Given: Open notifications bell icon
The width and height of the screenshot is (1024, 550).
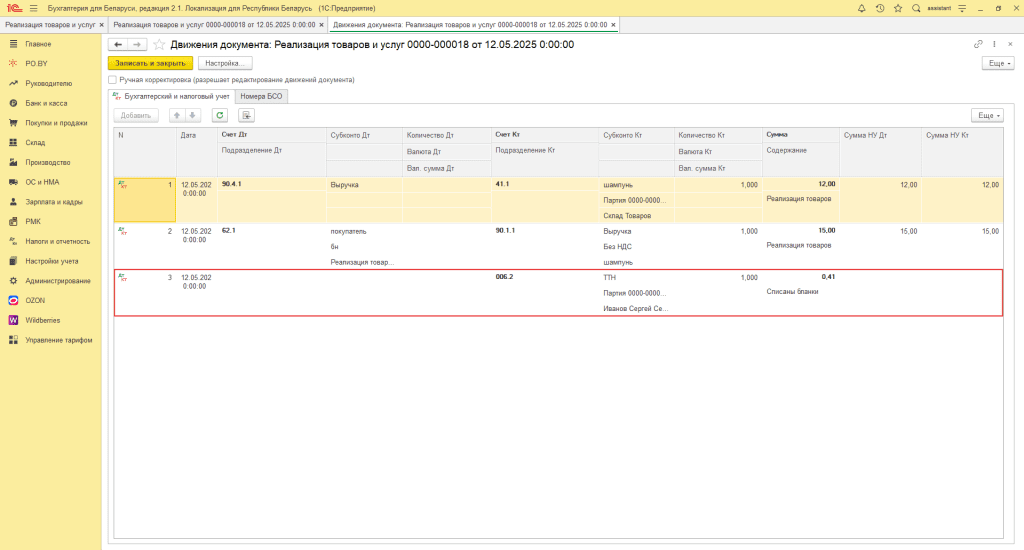Looking at the screenshot, I should coord(861,8).
